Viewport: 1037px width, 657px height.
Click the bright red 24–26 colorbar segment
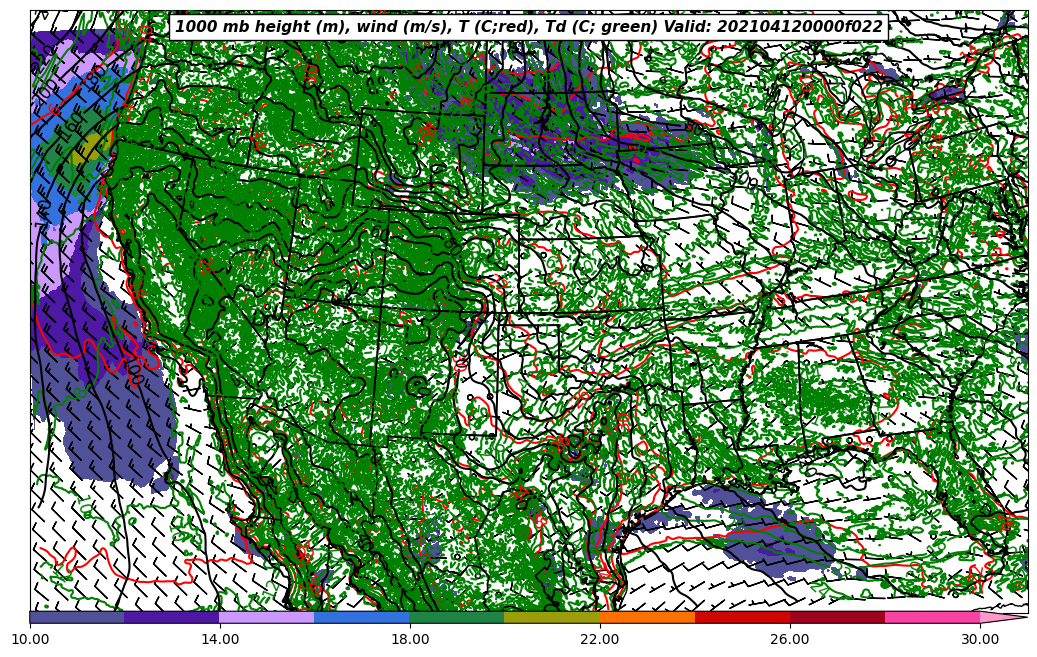(x=742, y=618)
